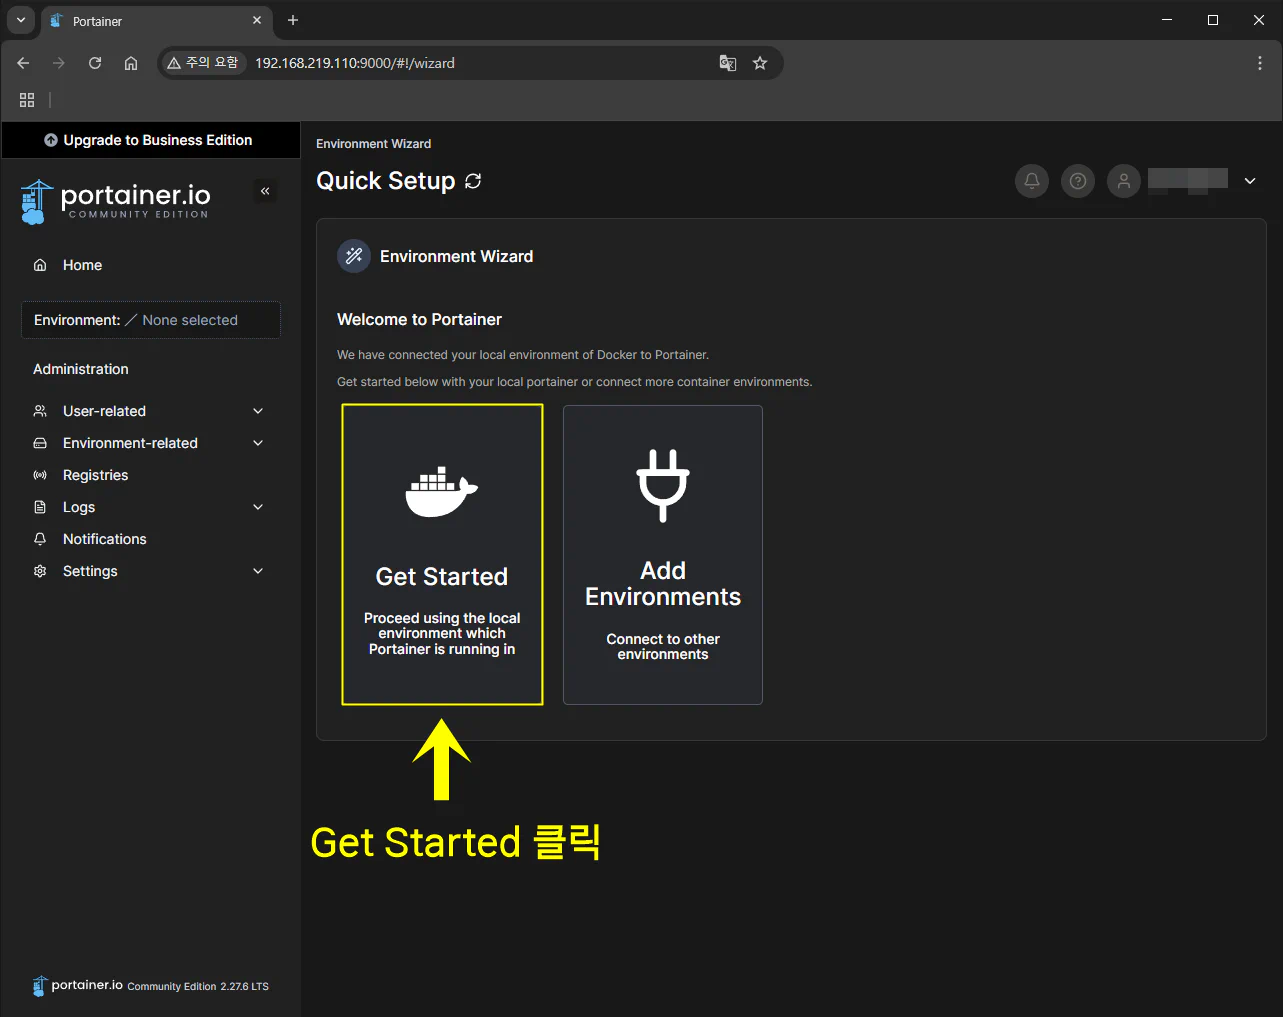Collapse the sidebar with double-chevron icon
The width and height of the screenshot is (1283, 1017).
pos(265,190)
